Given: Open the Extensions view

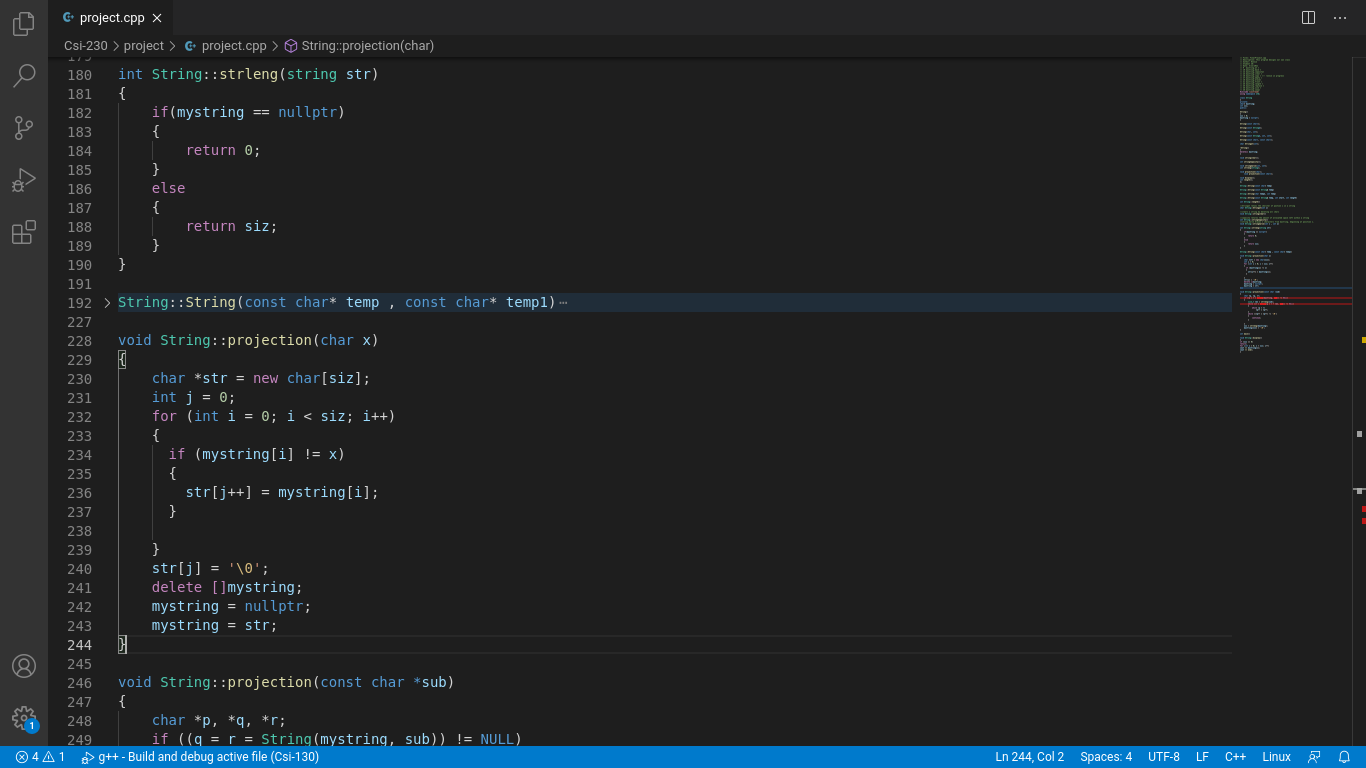Looking at the screenshot, I should pyautogui.click(x=24, y=232).
